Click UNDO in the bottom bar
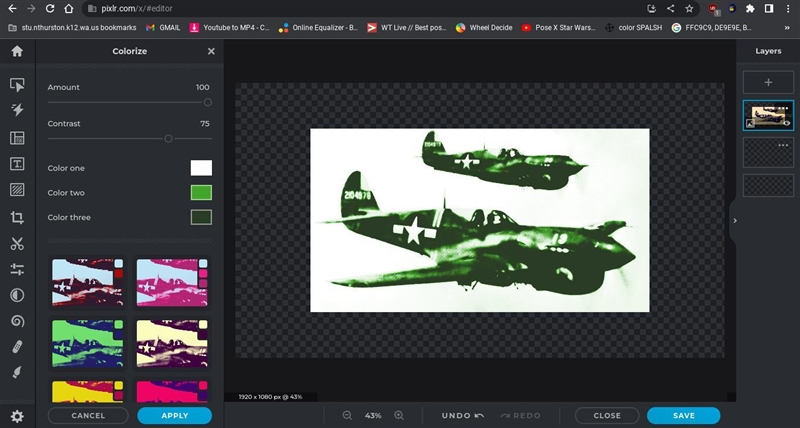800x428 pixels. coord(463,415)
